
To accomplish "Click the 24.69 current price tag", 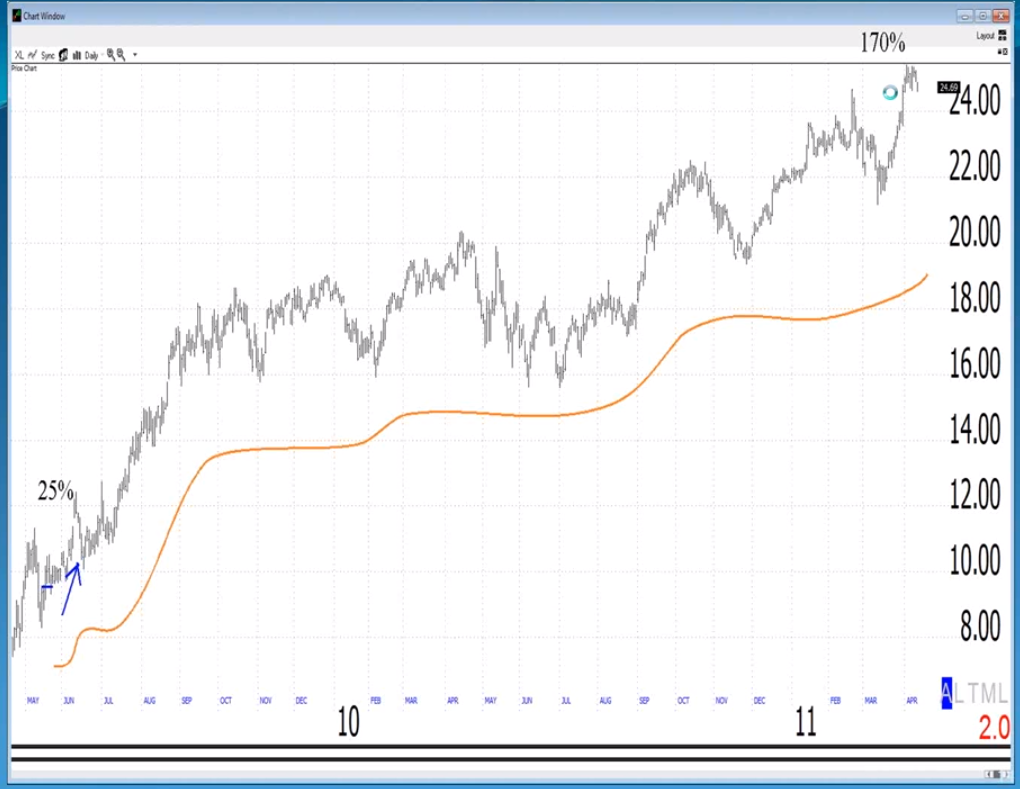I will click(x=948, y=87).
